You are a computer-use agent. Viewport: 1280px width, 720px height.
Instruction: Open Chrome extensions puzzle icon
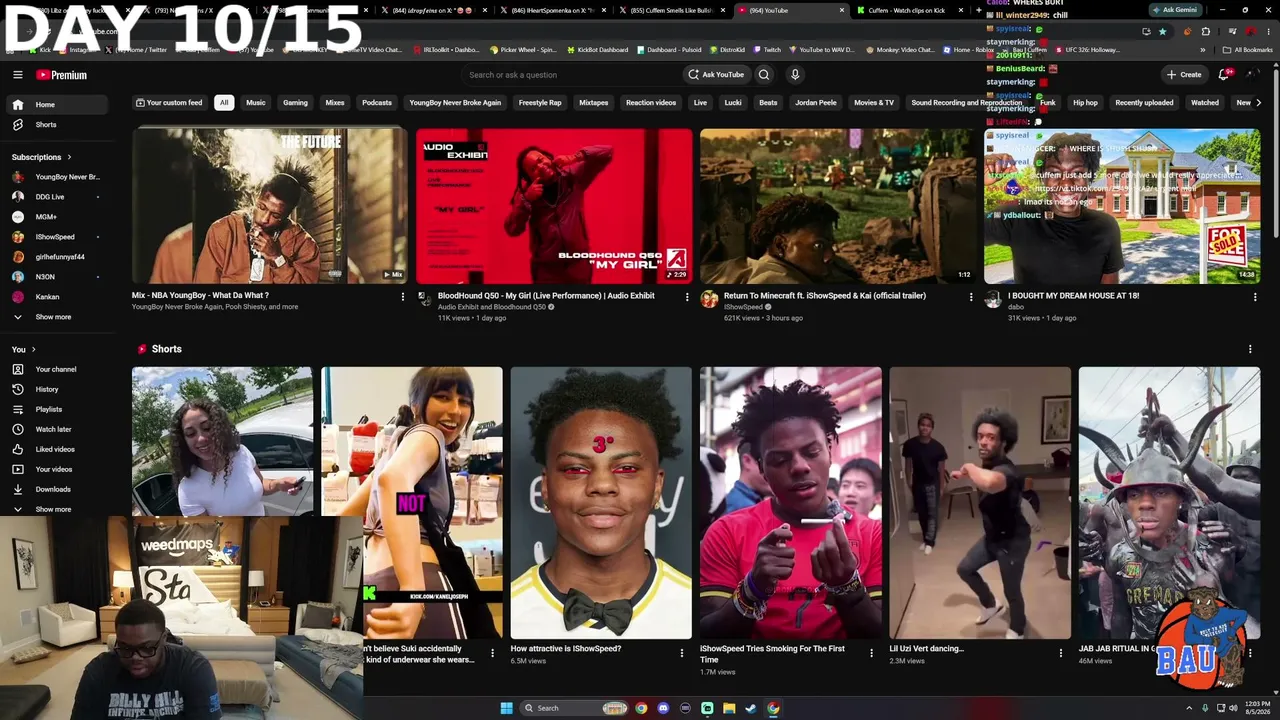coord(1205,31)
